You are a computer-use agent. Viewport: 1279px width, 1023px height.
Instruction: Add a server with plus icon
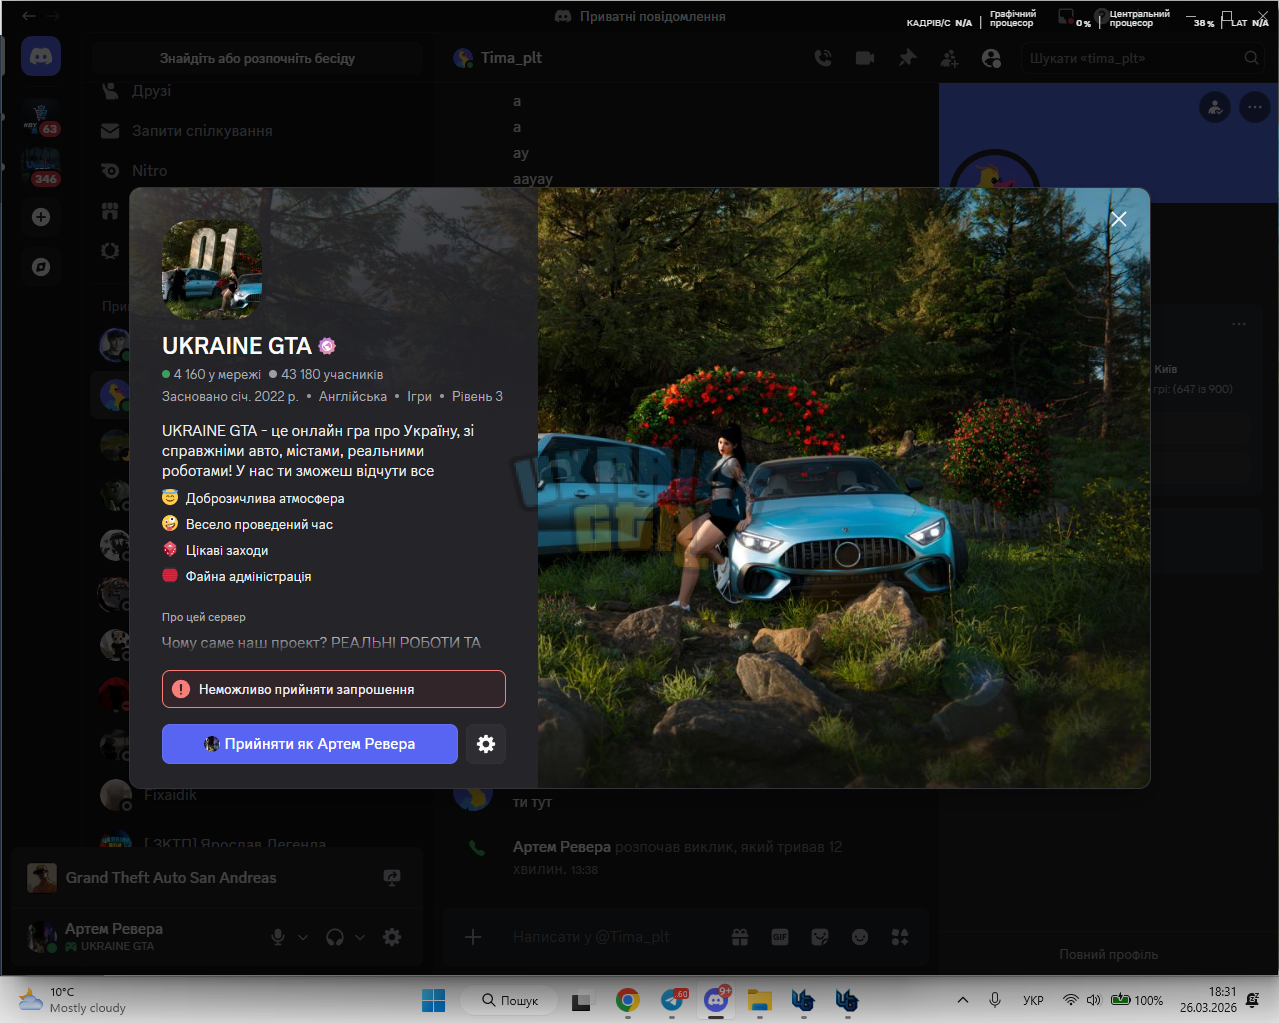click(x=41, y=217)
